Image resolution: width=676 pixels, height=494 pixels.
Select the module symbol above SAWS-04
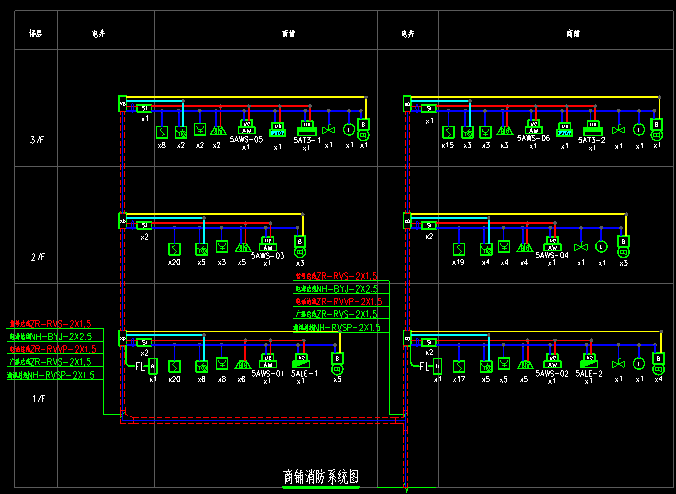click(x=552, y=244)
